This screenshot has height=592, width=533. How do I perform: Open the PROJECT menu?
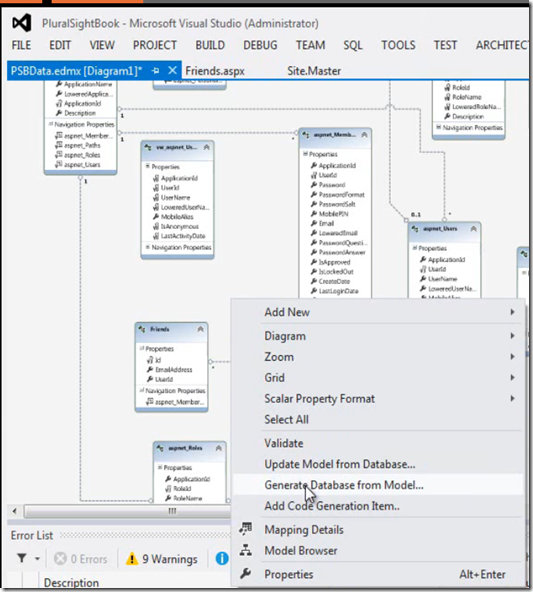(x=155, y=45)
